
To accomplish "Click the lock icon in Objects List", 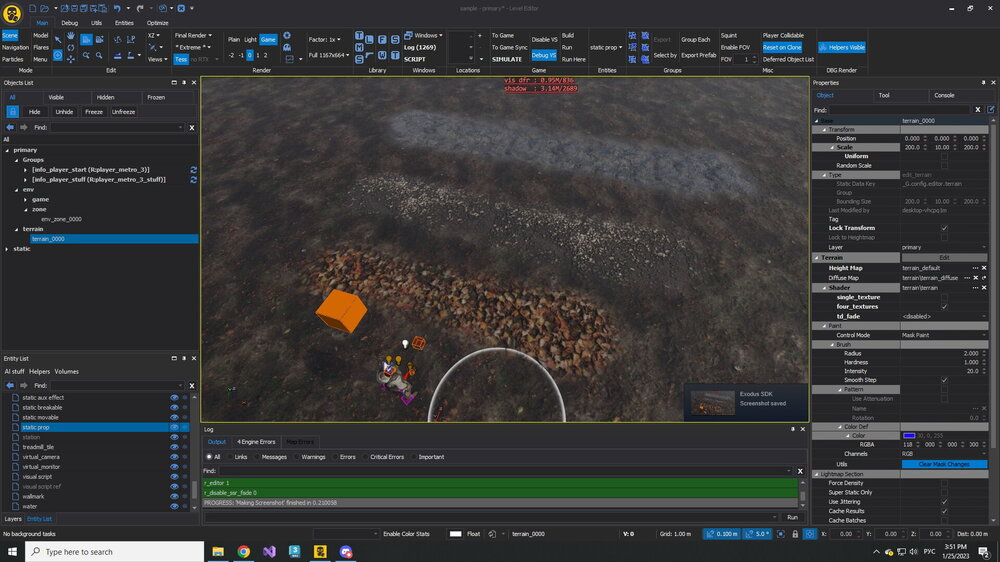I will pos(13,112).
